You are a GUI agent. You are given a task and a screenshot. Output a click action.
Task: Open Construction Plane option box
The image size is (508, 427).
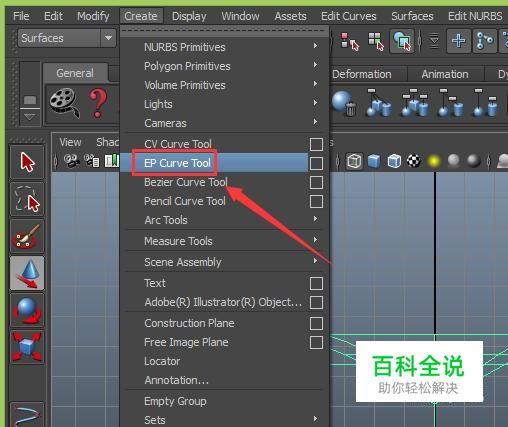[x=316, y=323]
